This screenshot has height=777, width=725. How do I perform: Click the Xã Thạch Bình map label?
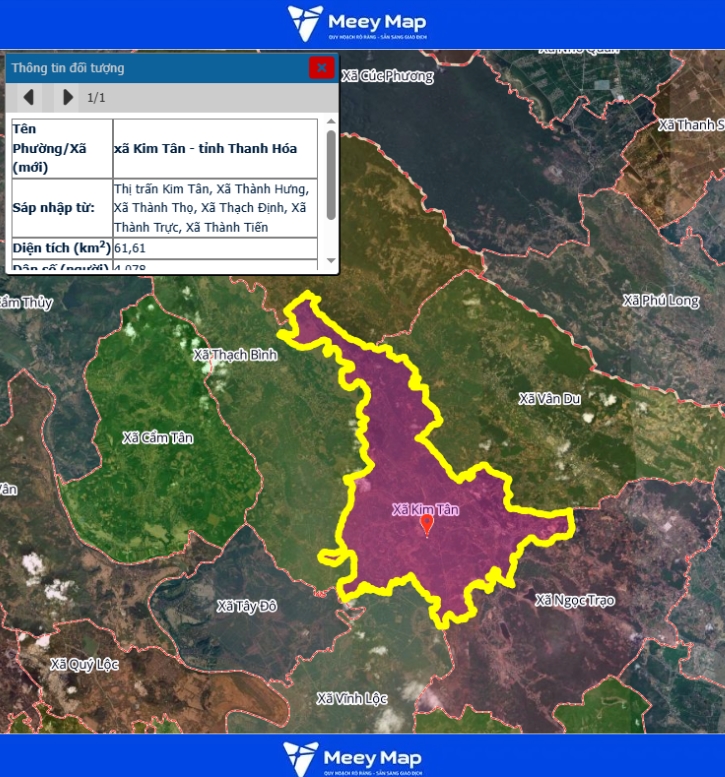tap(235, 355)
